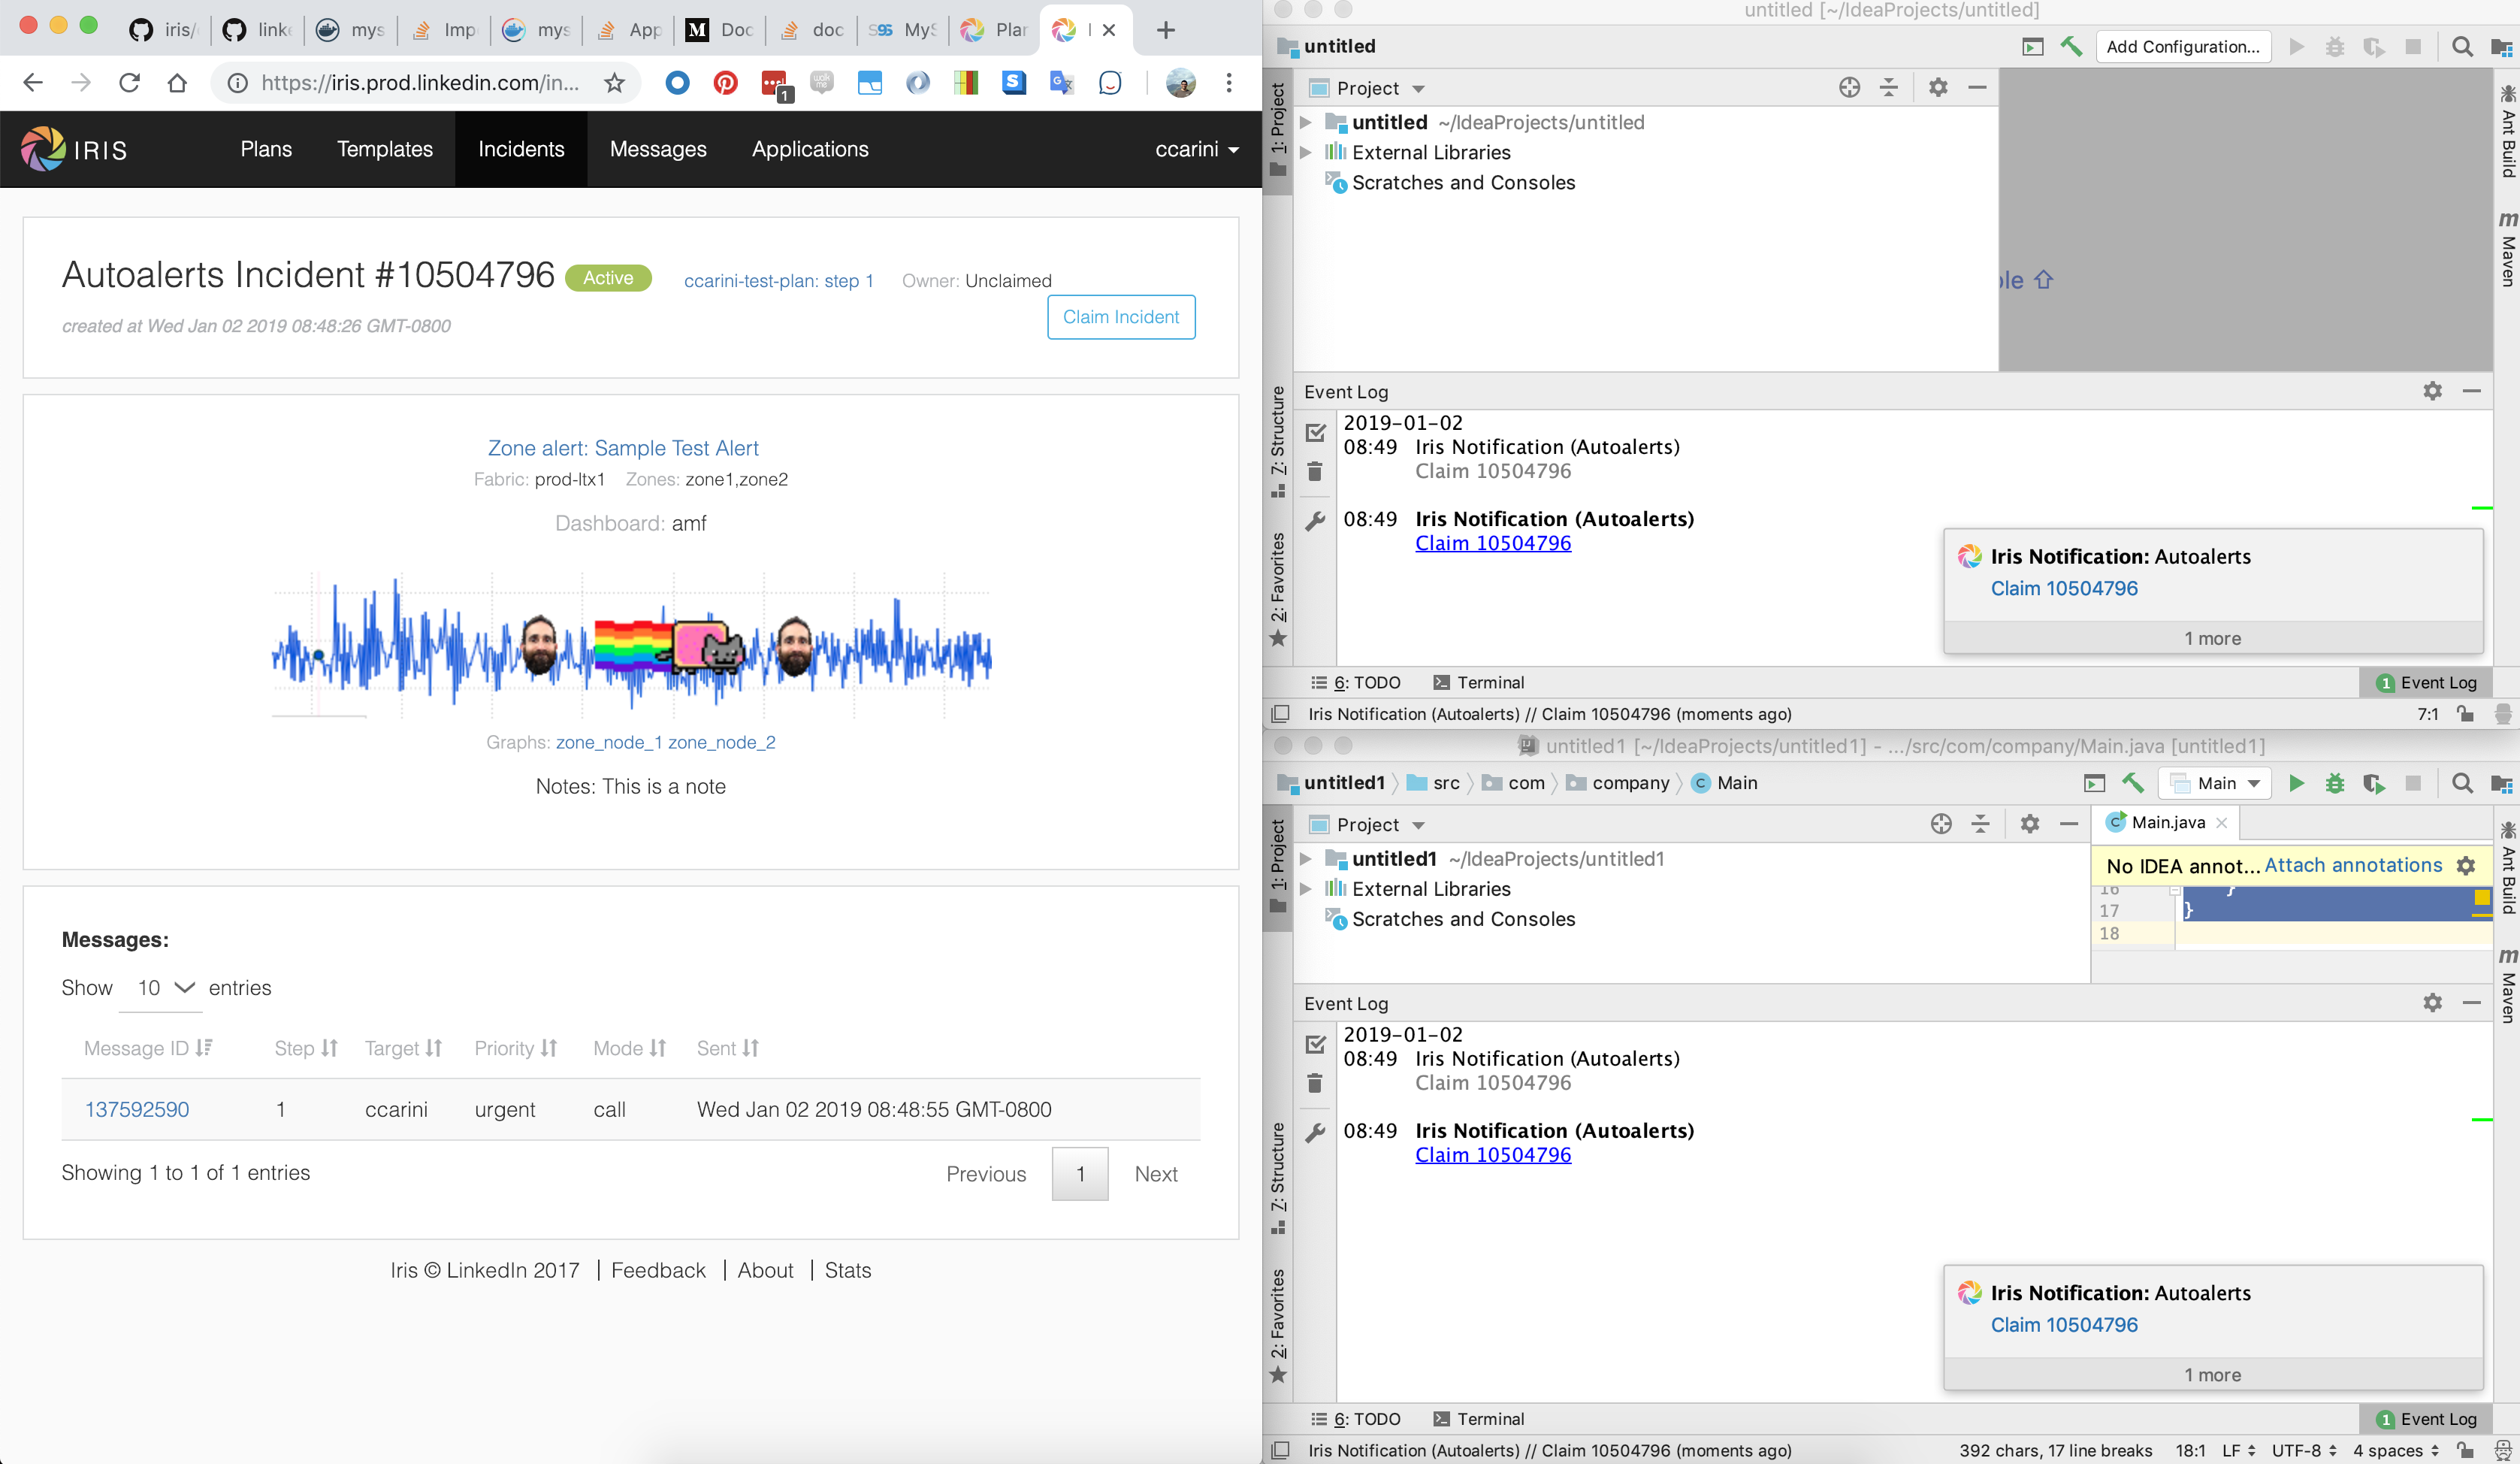Click the Search Everywhere magnifier in the untitled window
This screenshot has height=1464, width=2520.
tap(2462, 47)
